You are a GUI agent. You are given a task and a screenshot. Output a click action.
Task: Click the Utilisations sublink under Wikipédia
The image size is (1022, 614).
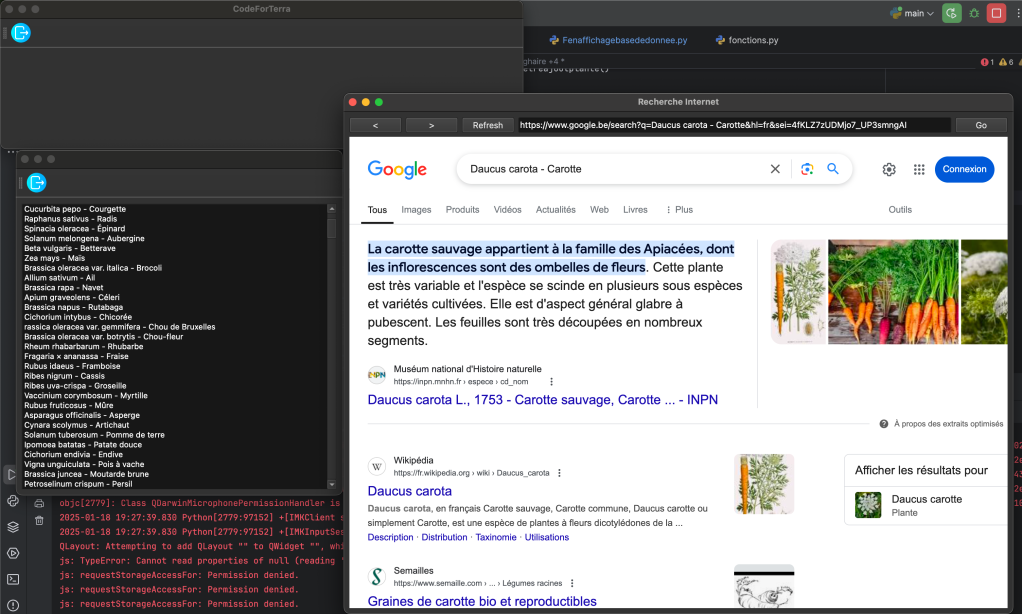coord(547,537)
